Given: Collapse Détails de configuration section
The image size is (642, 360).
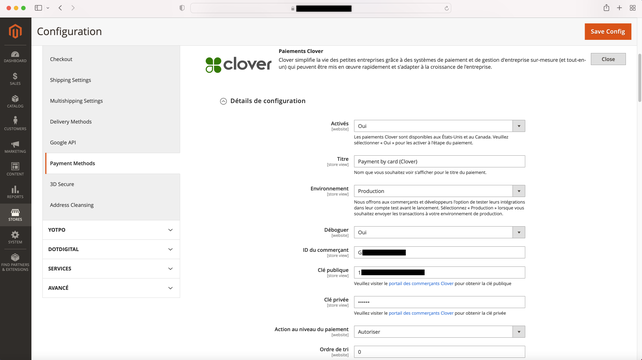Looking at the screenshot, I should point(223,101).
